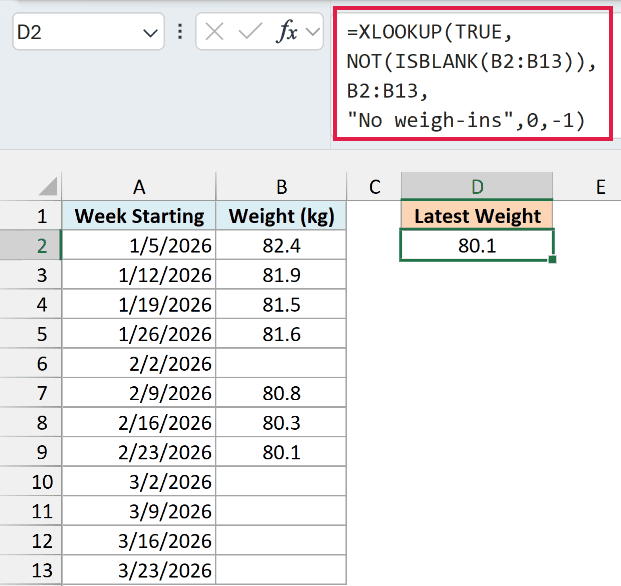Select row 13 header

click(31, 570)
